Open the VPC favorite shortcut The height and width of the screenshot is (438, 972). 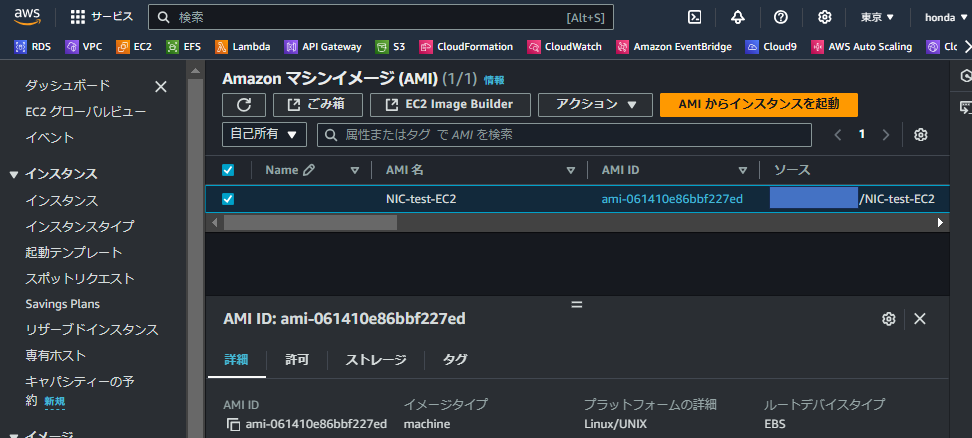pyautogui.click(x=84, y=46)
